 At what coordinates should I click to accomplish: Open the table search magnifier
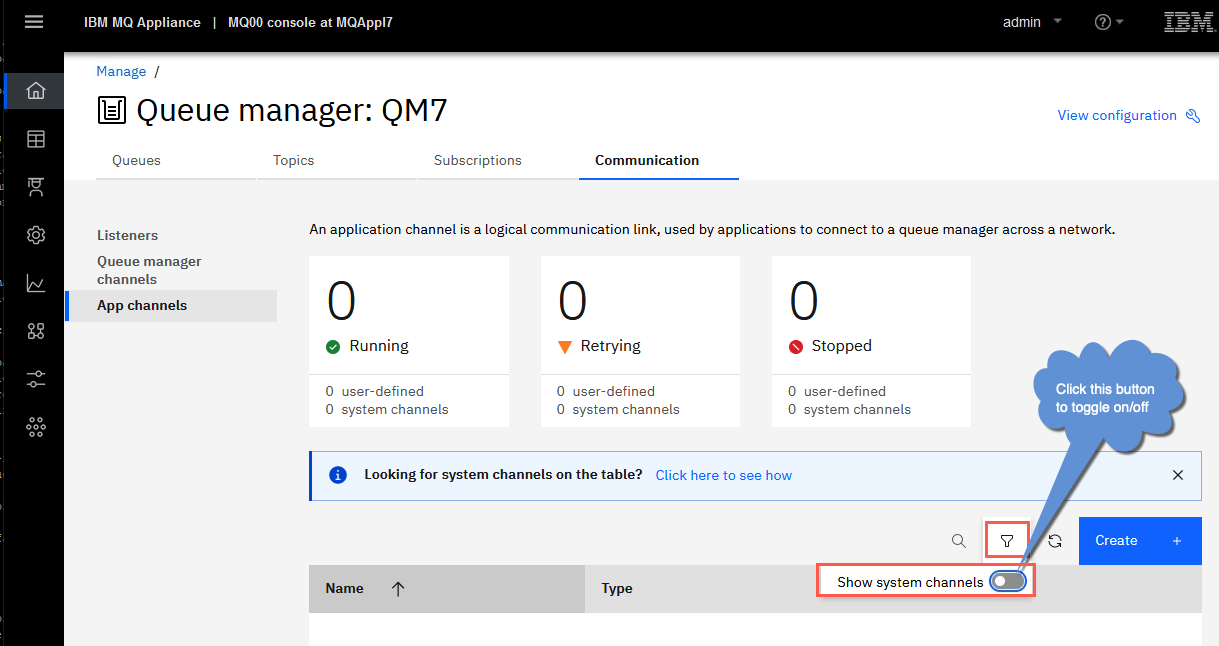[959, 541]
